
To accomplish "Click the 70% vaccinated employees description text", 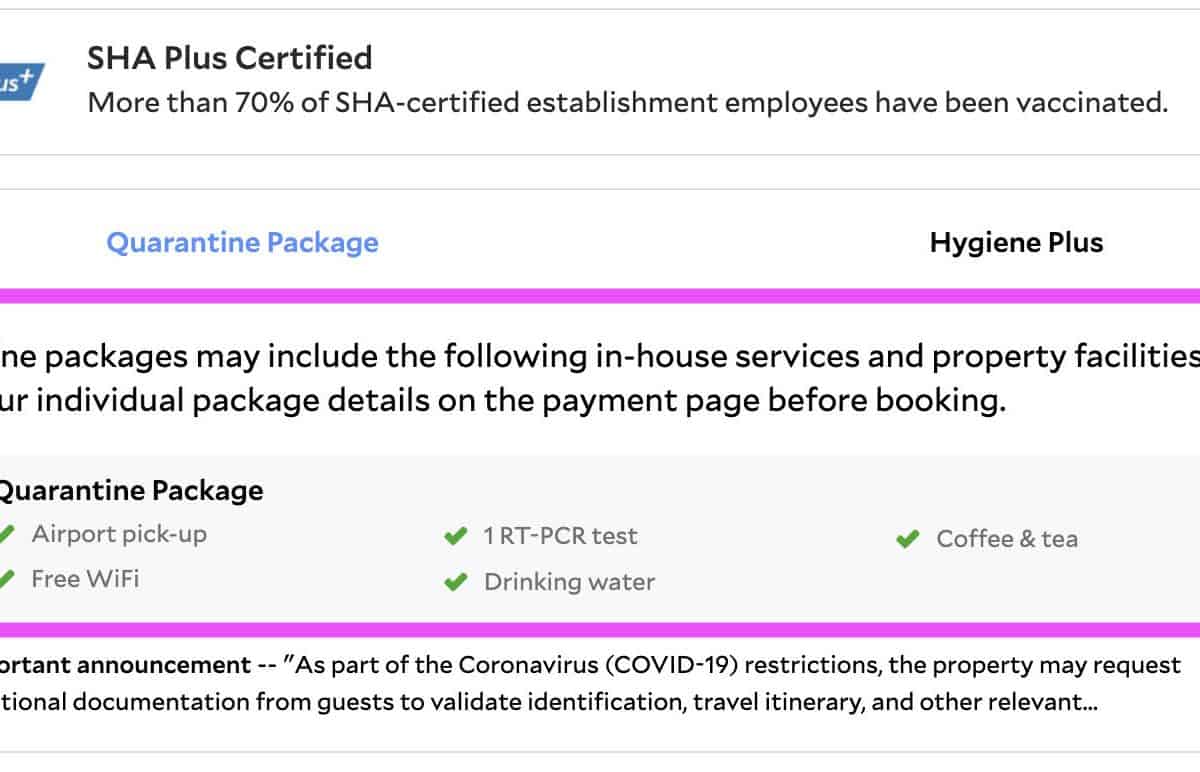I will (x=627, y=103).
